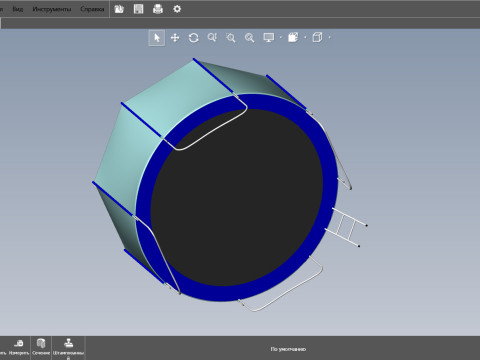Click the zoom to fit icon
This screenshot has width=480, height=360.
pos(250,38)
